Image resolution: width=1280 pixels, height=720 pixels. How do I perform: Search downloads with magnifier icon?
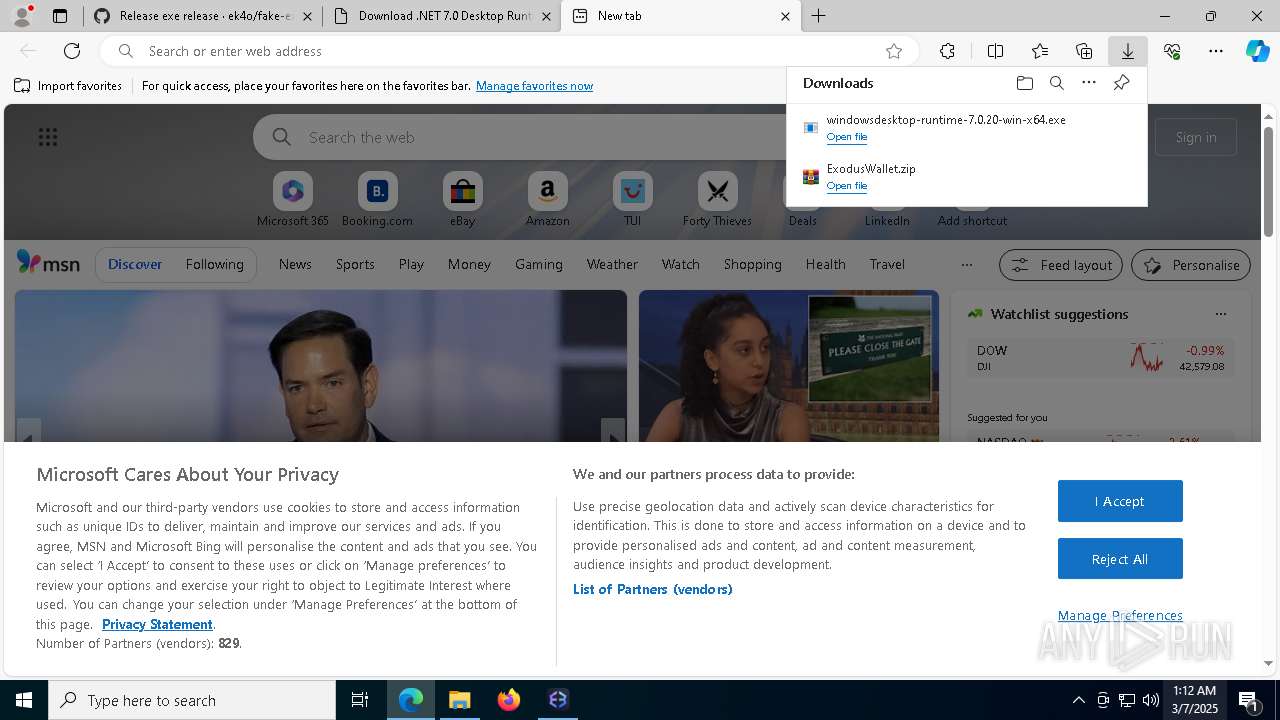pos(1056,83)
